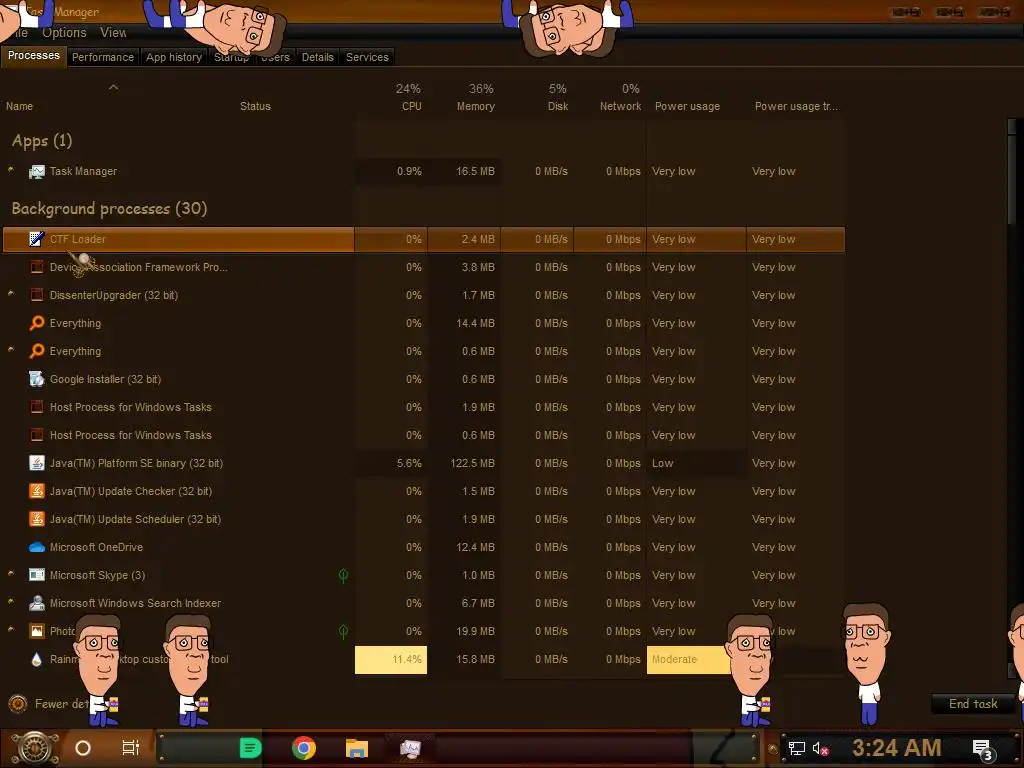Expand the Task Manager app row
Screen dimensions: 1024x768
[10, 170]
